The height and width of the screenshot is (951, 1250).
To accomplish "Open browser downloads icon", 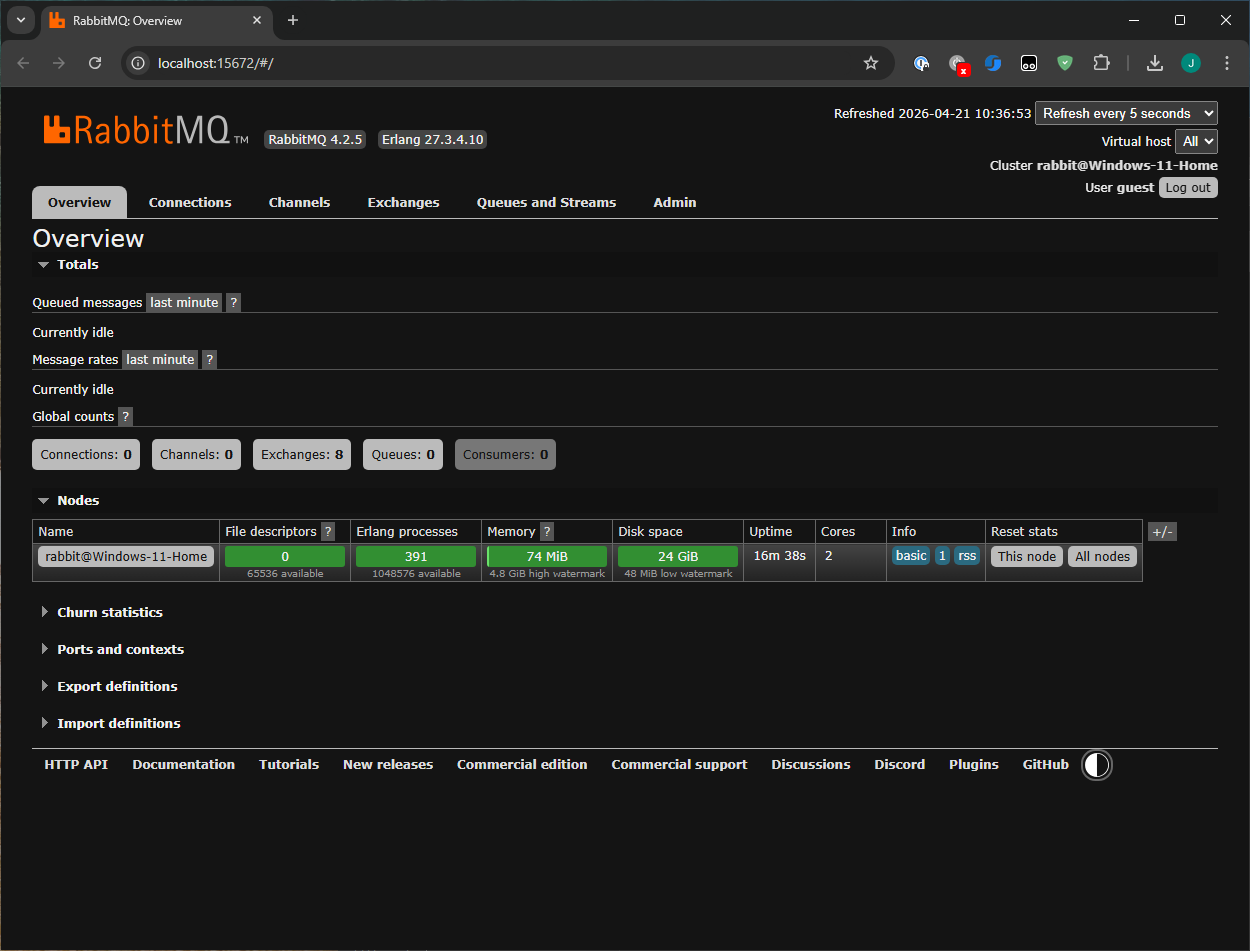I will [1155, 63].
